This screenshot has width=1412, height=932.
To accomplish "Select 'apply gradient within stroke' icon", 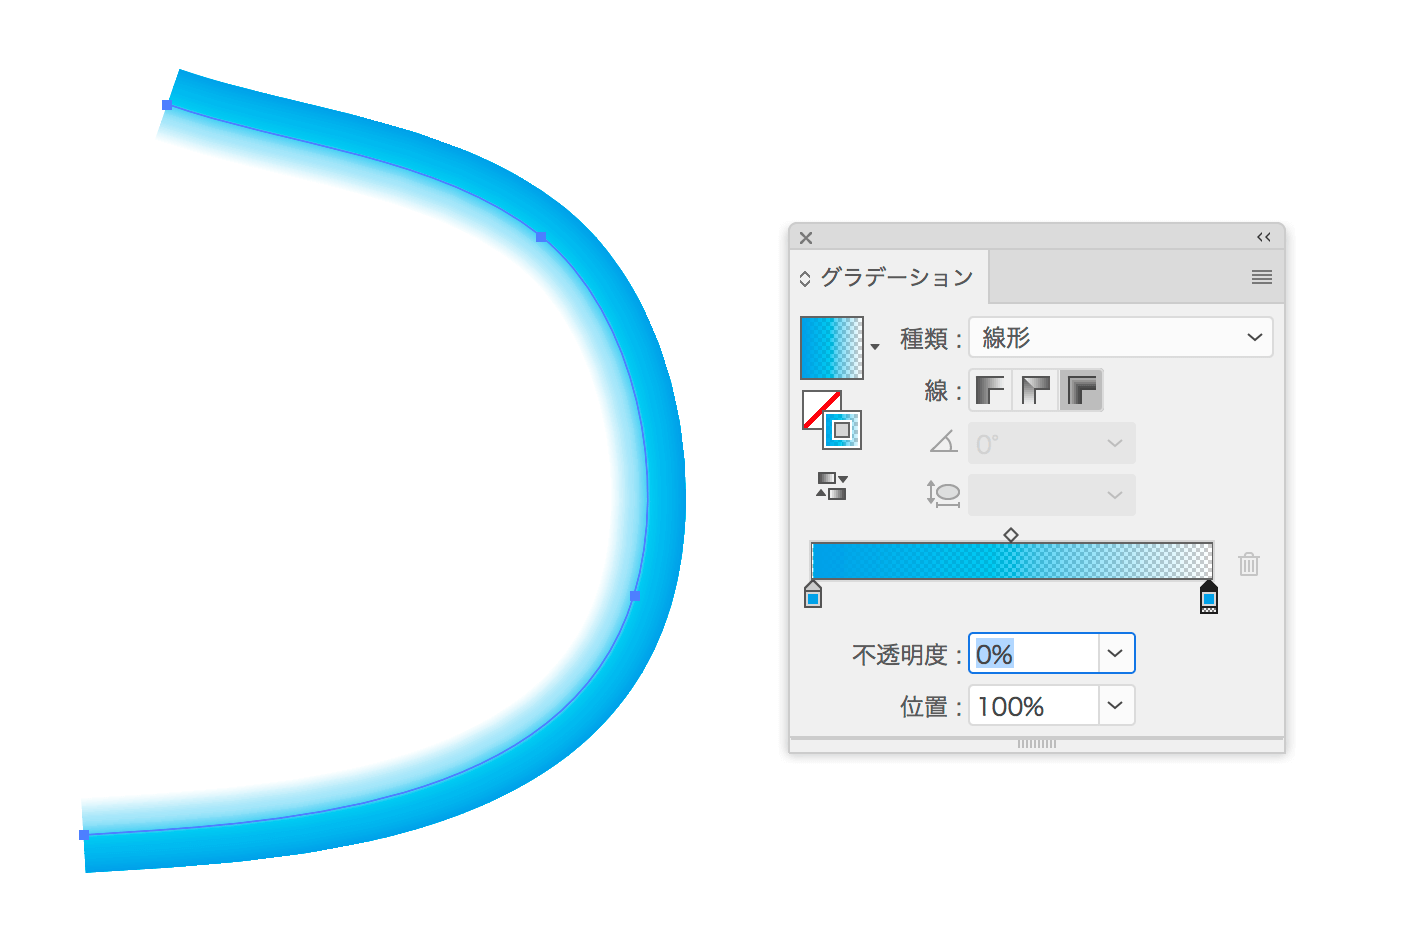I will pyautogui.click(x=990, y=390).
